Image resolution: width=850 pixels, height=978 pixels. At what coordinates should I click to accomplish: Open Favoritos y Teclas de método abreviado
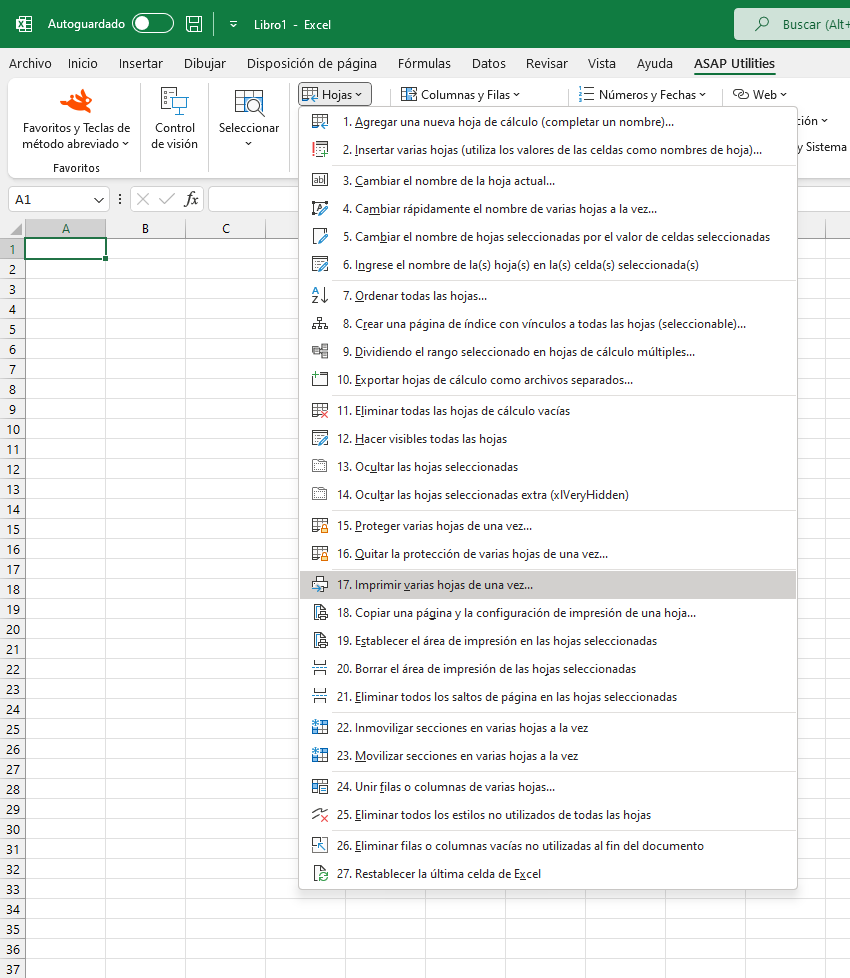pos(76,120)
